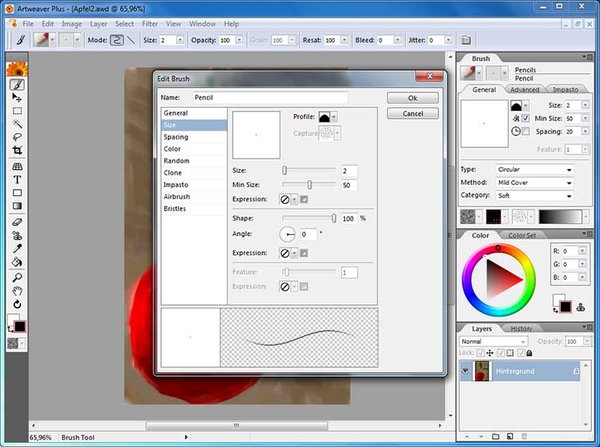Switch to the Advanced tab in Brush panel
The width and height of the screenshot is (600, 447).
pyautogui.click(x=523, y=89)
